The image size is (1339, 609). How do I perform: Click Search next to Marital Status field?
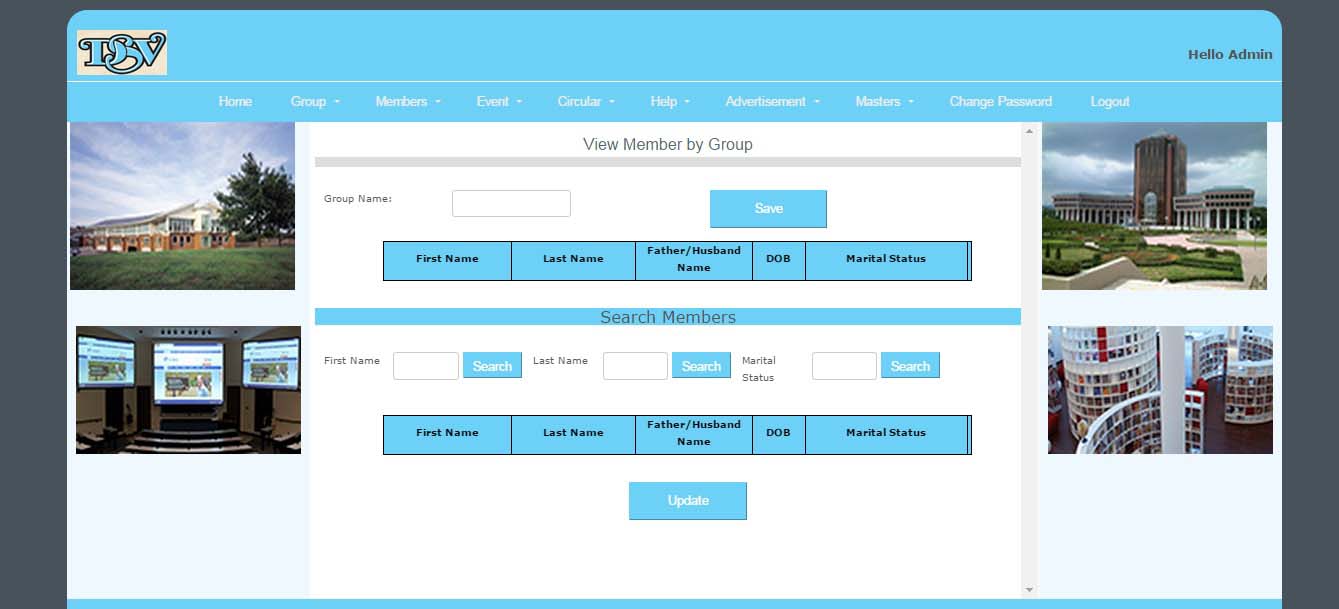pos(910,366)
